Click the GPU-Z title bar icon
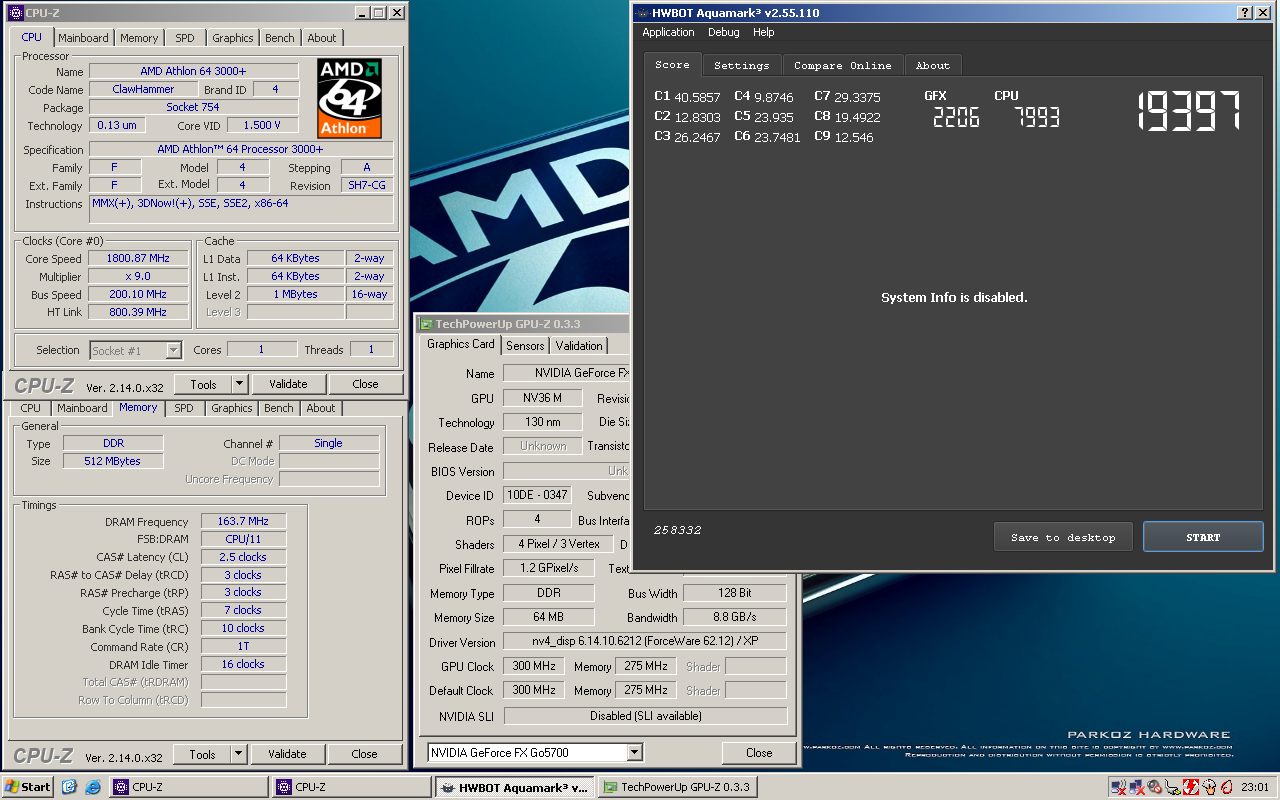The image size is (1280, 800). pyautogui.click(x=426, y=324)
